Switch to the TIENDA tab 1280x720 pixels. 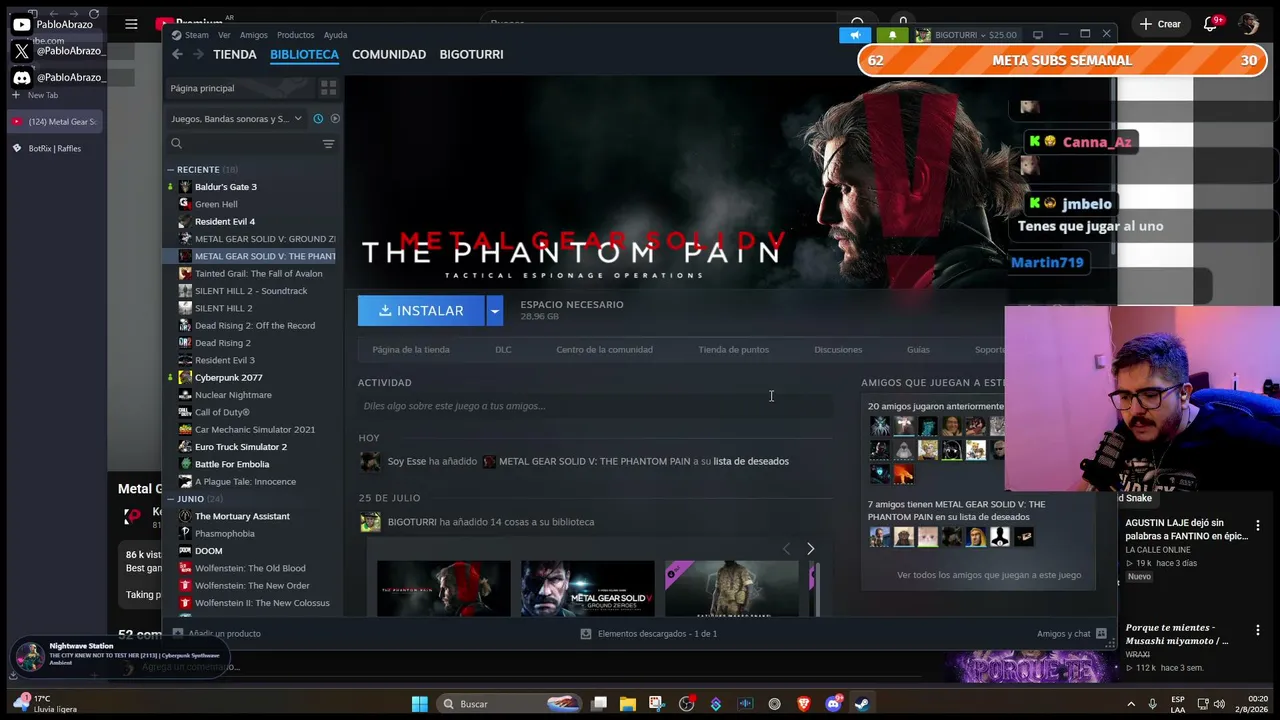click(x=235, y=54)
